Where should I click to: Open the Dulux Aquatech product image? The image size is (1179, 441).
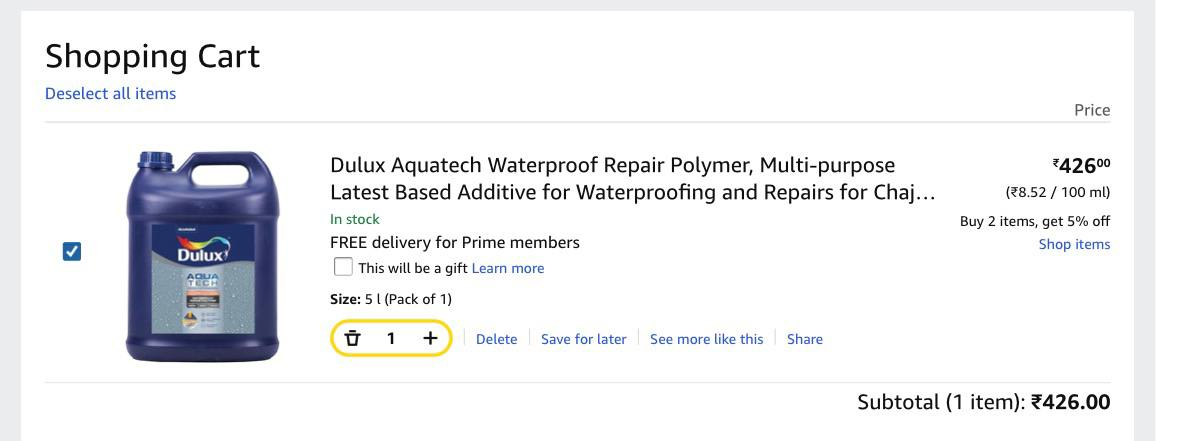click(203, 255)
